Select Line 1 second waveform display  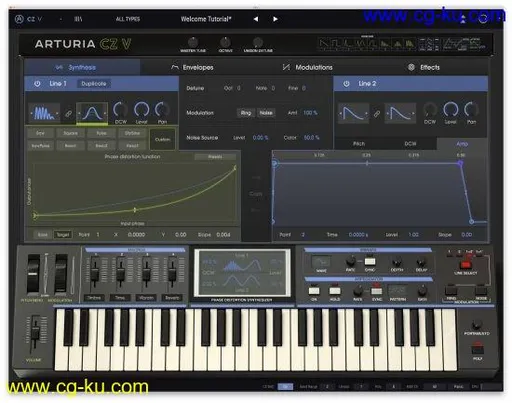coord(92,113)
